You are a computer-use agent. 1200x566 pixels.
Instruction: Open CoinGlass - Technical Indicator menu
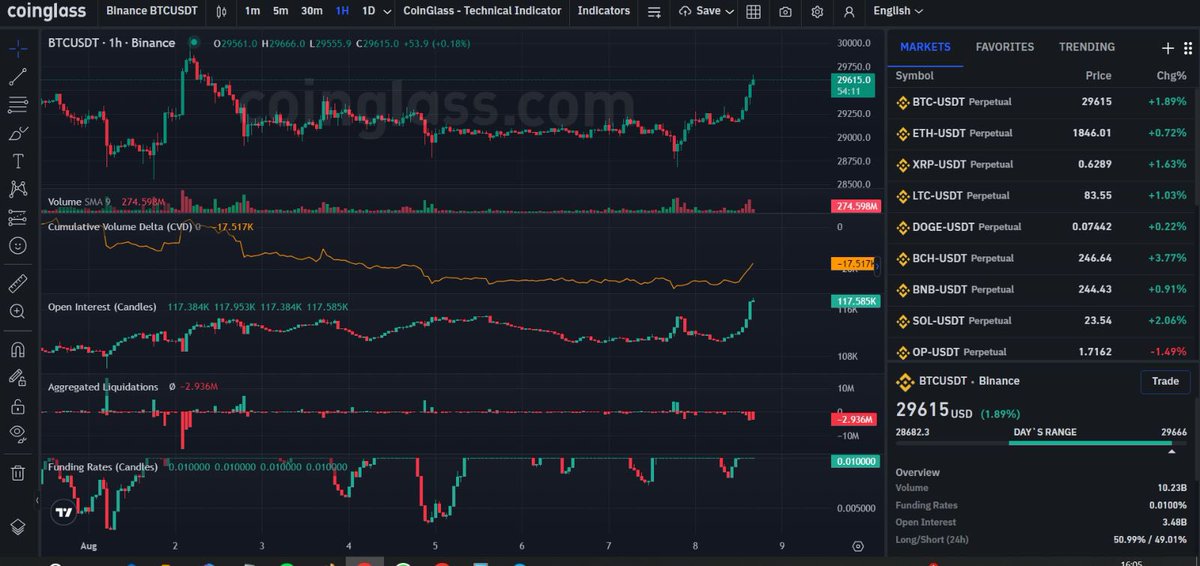tap(484, 11)
